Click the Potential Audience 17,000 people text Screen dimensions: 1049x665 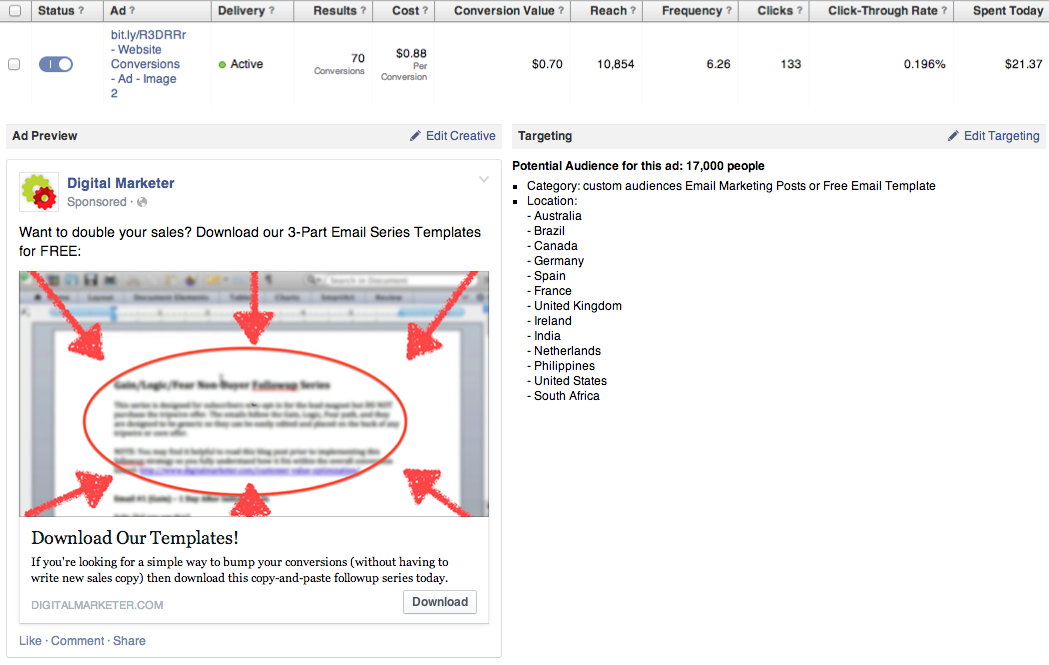click(638, 166)
